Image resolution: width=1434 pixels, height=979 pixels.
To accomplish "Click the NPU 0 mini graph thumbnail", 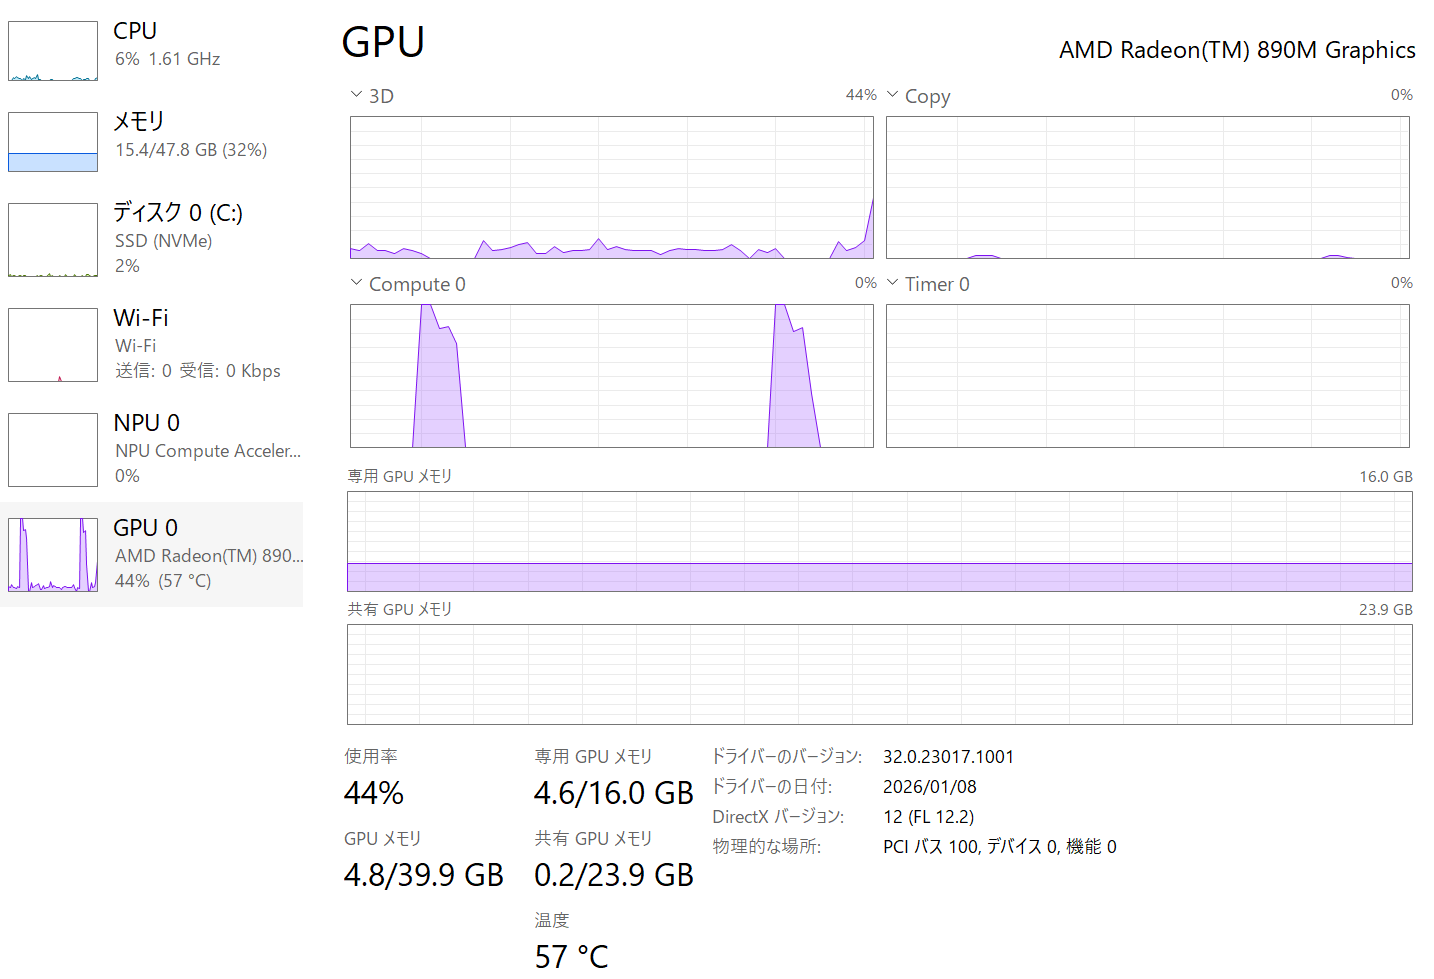I will click(53, 450).
